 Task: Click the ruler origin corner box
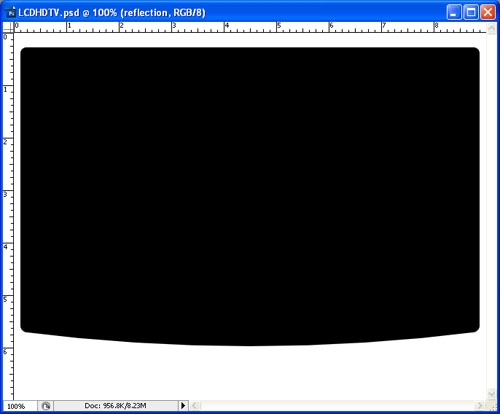[8, 27]
